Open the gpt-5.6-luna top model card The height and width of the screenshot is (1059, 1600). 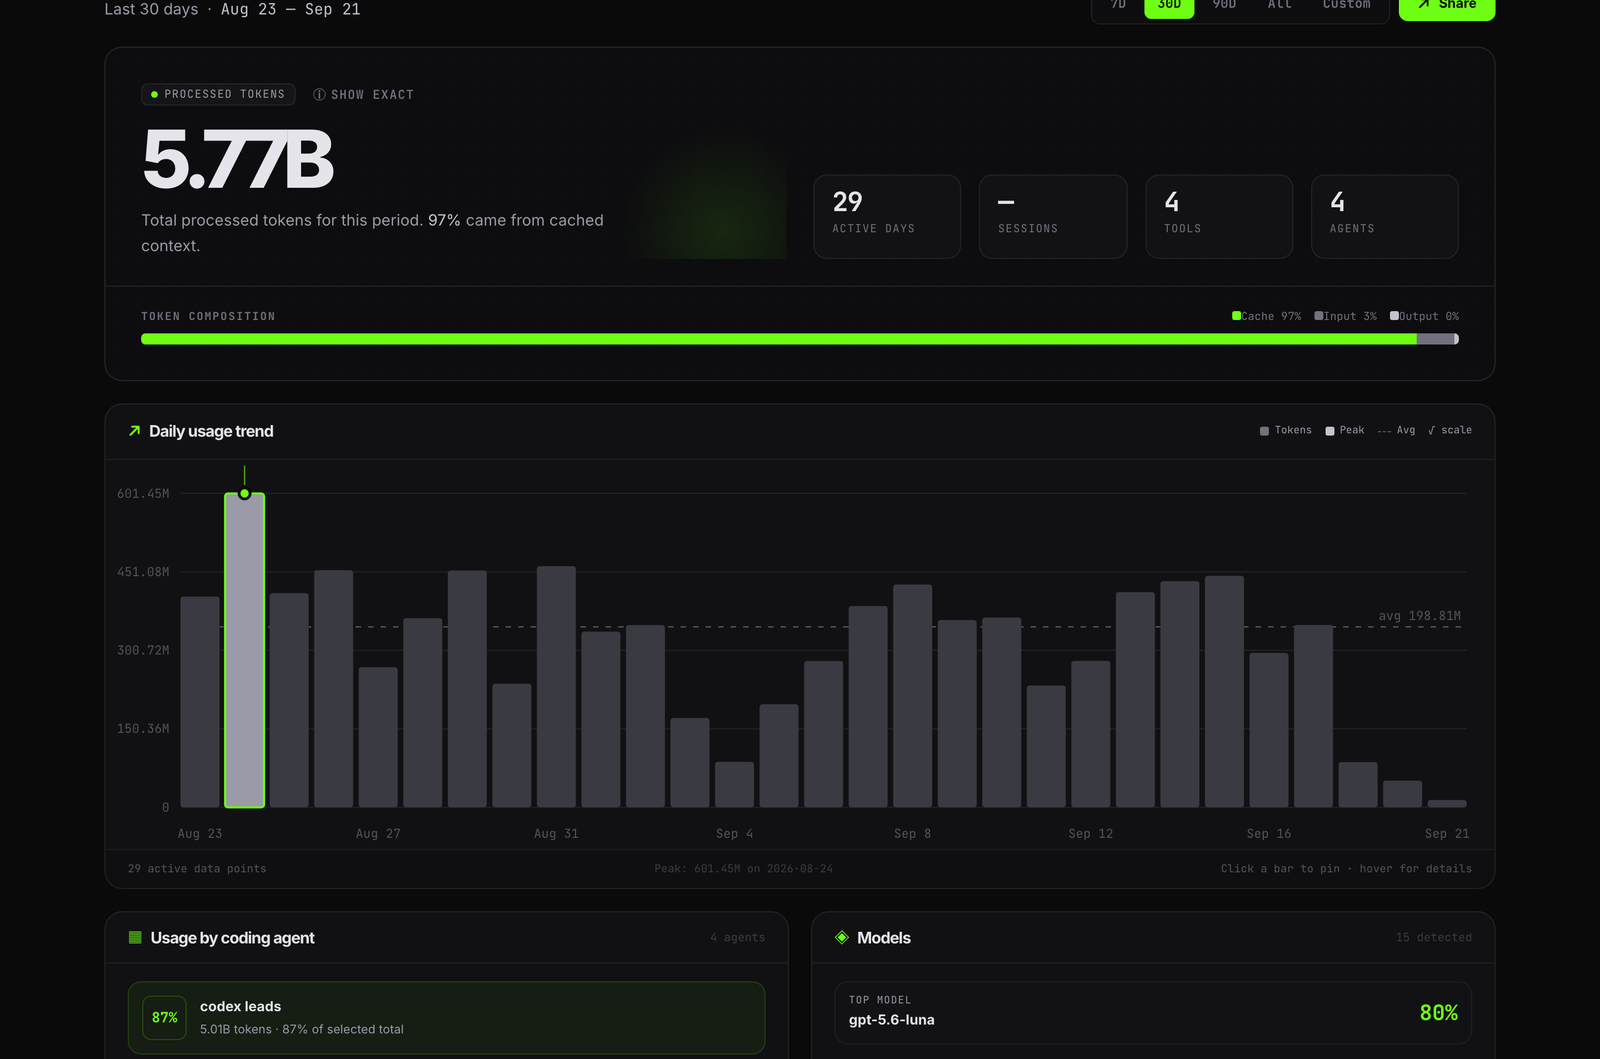(x=1153, y=1013)
